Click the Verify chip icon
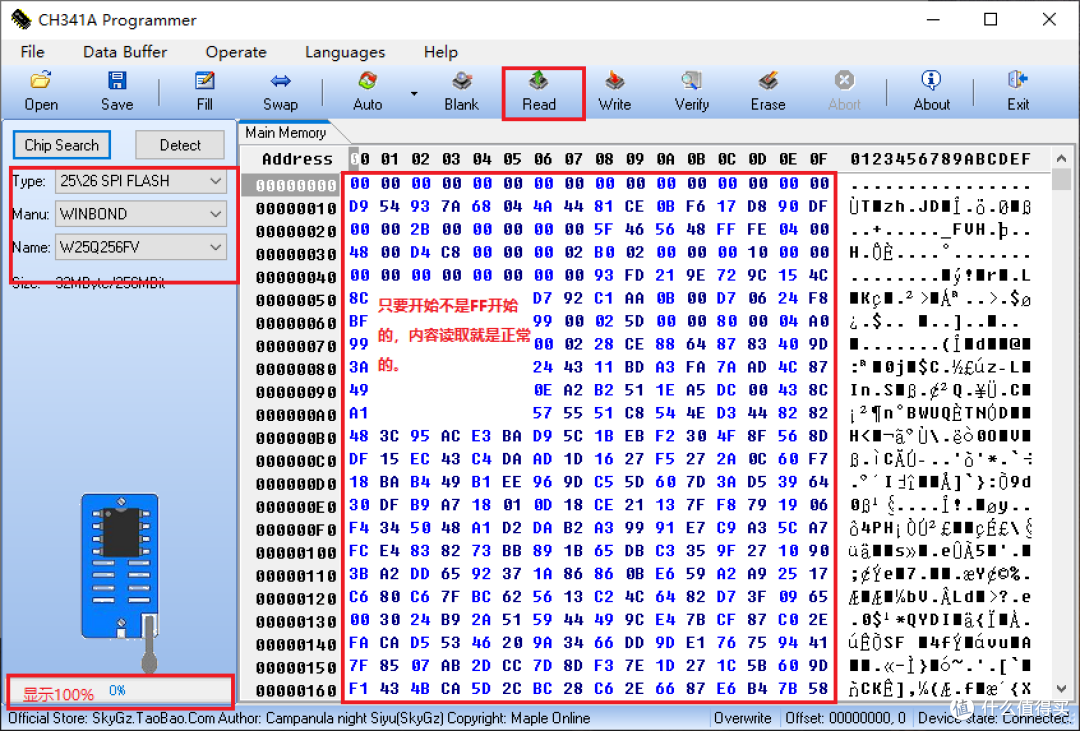The image size is (1080, 731). [x=692, y=91]
